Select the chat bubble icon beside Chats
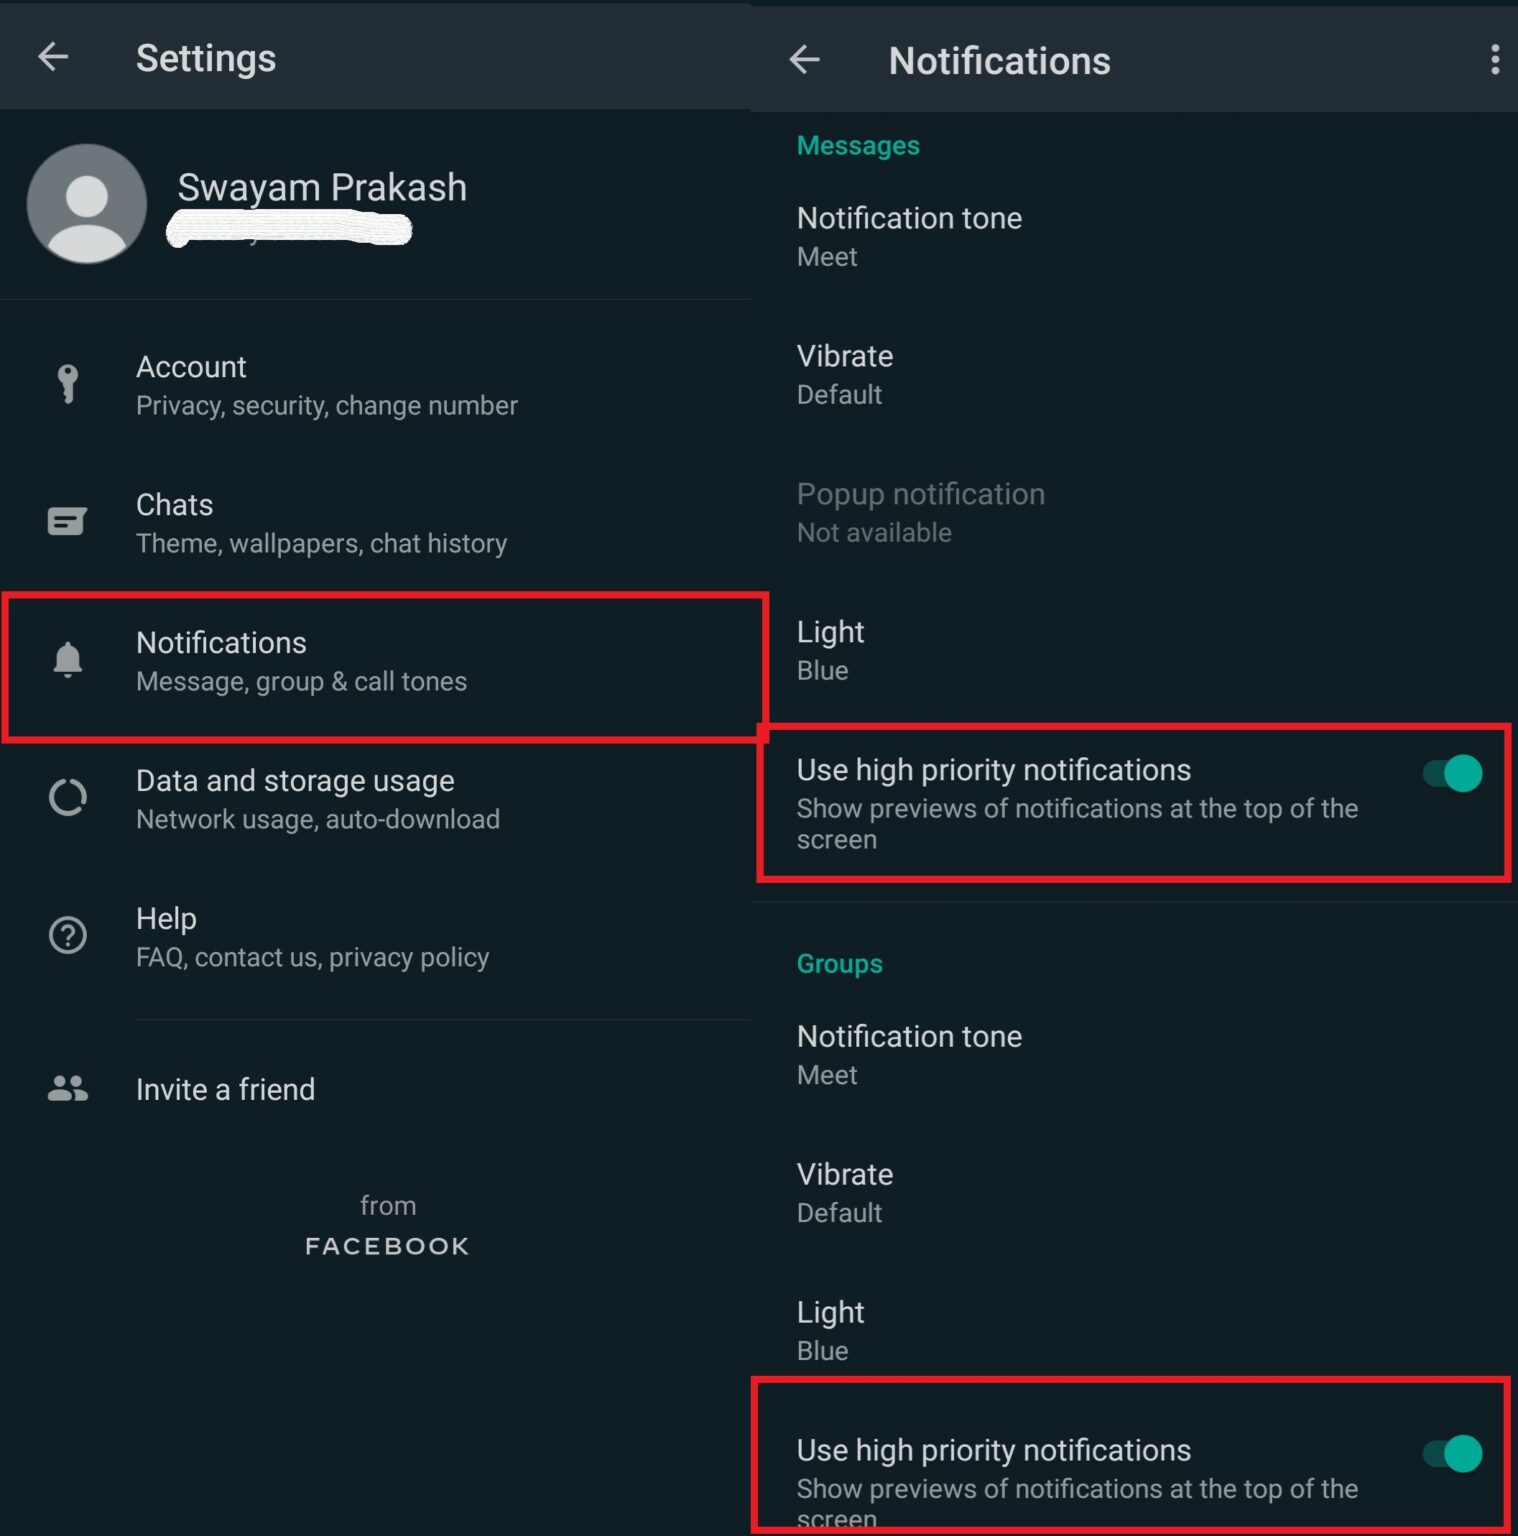Screen dimensions: 1518x1536 [x=67, y=521]
